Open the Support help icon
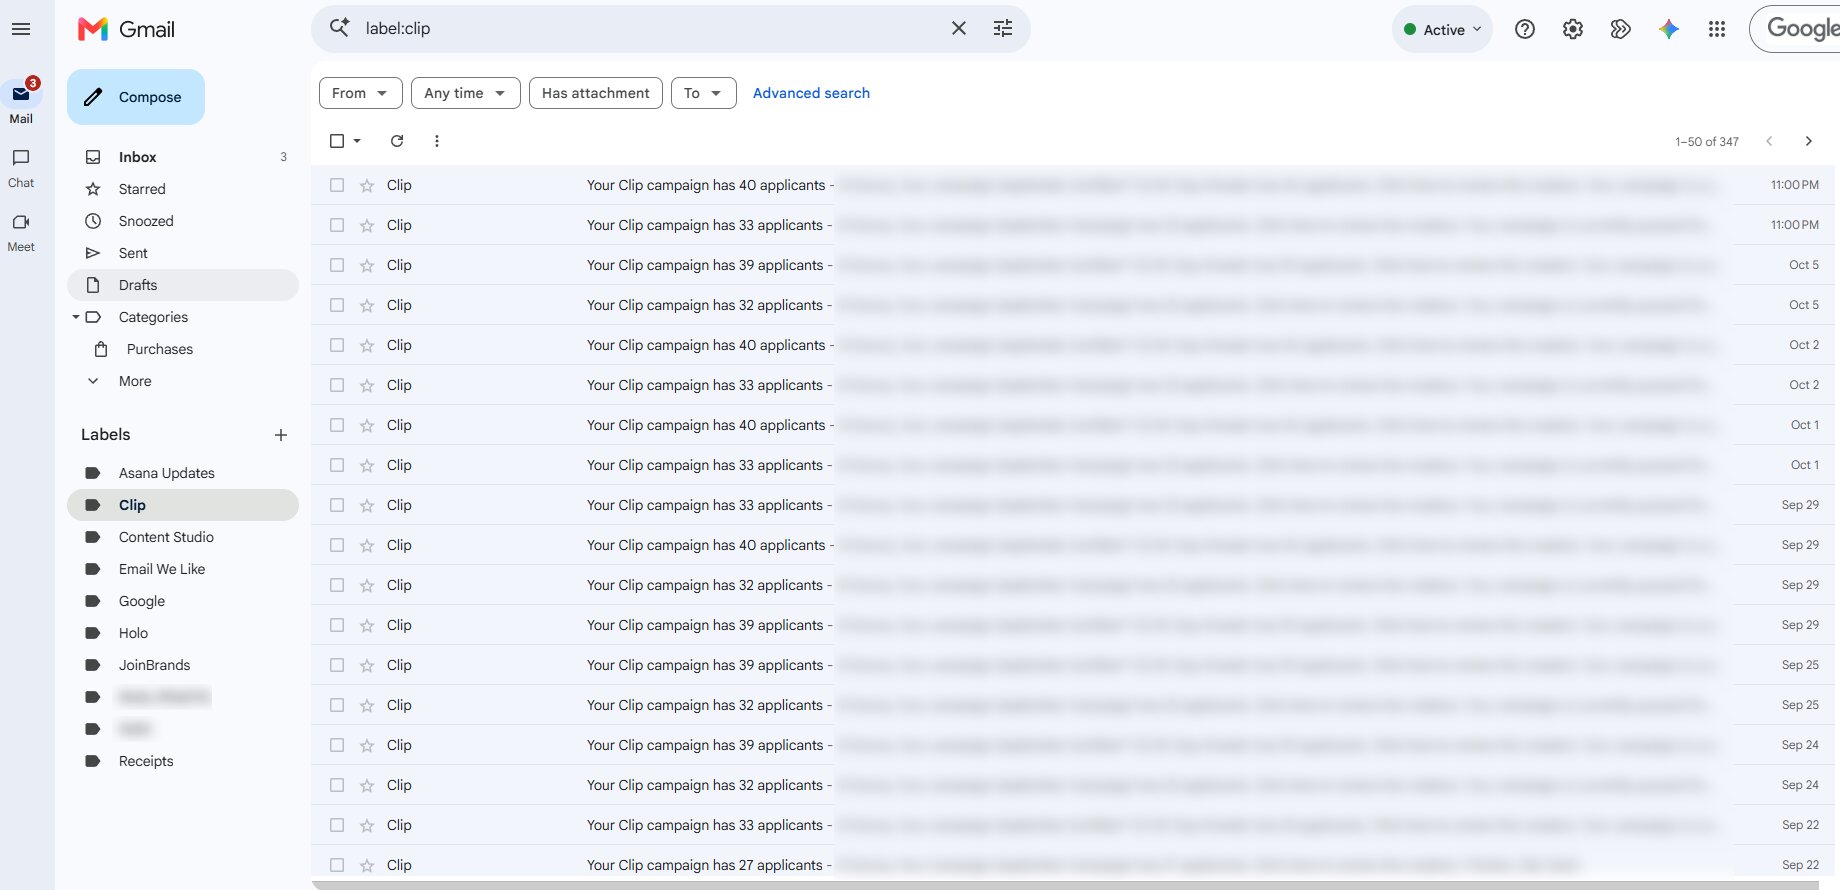The width and height of the screenshot is (1840, 890). (x=1525, y=29)
